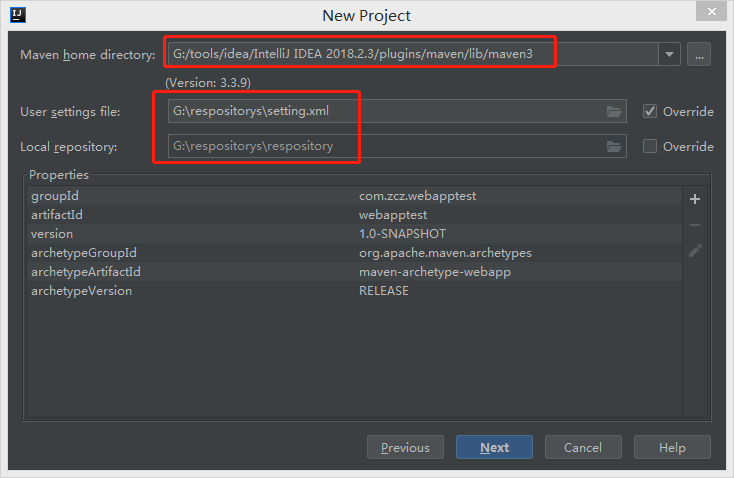Click the User settings file path field

(397, 111)
